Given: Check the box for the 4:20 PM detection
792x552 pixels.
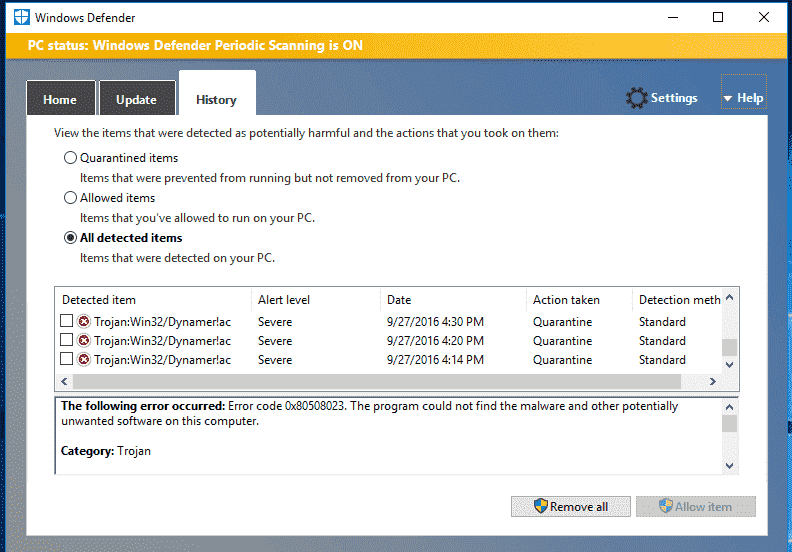Looking at the screenshot, I should point(66,340).
